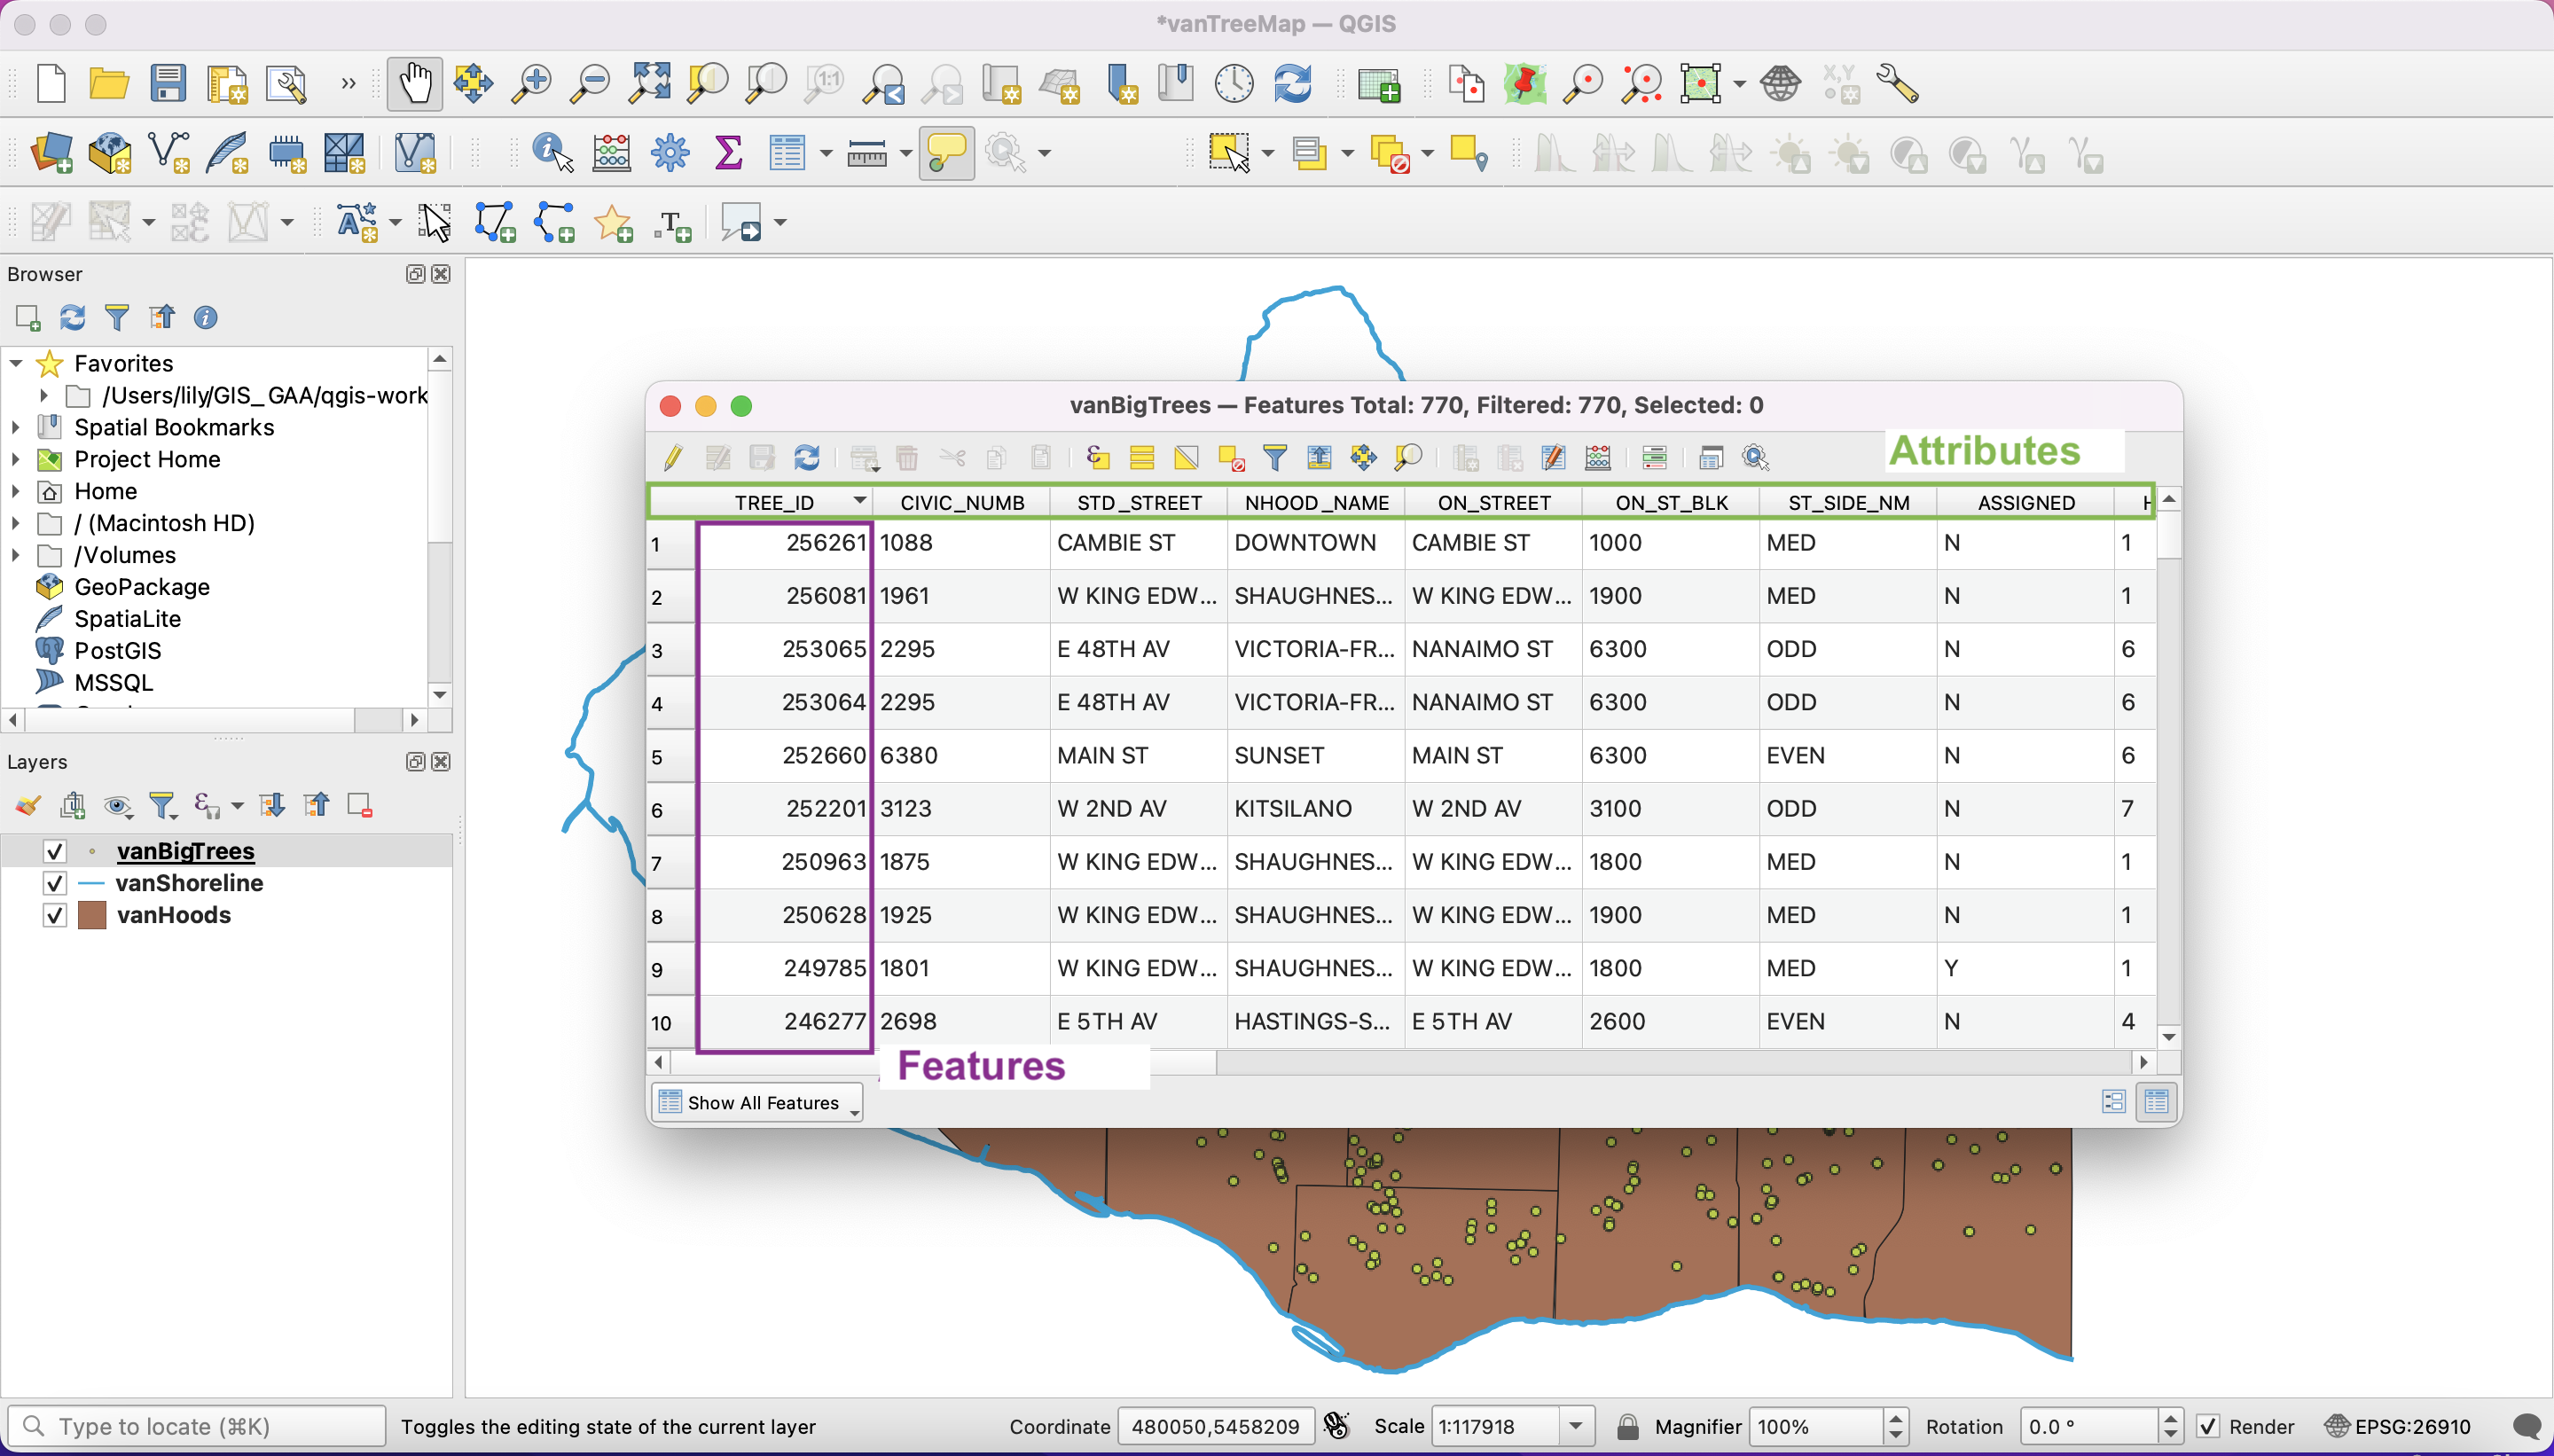
Task: Click the Type to locate search field
Action: 198,1426
